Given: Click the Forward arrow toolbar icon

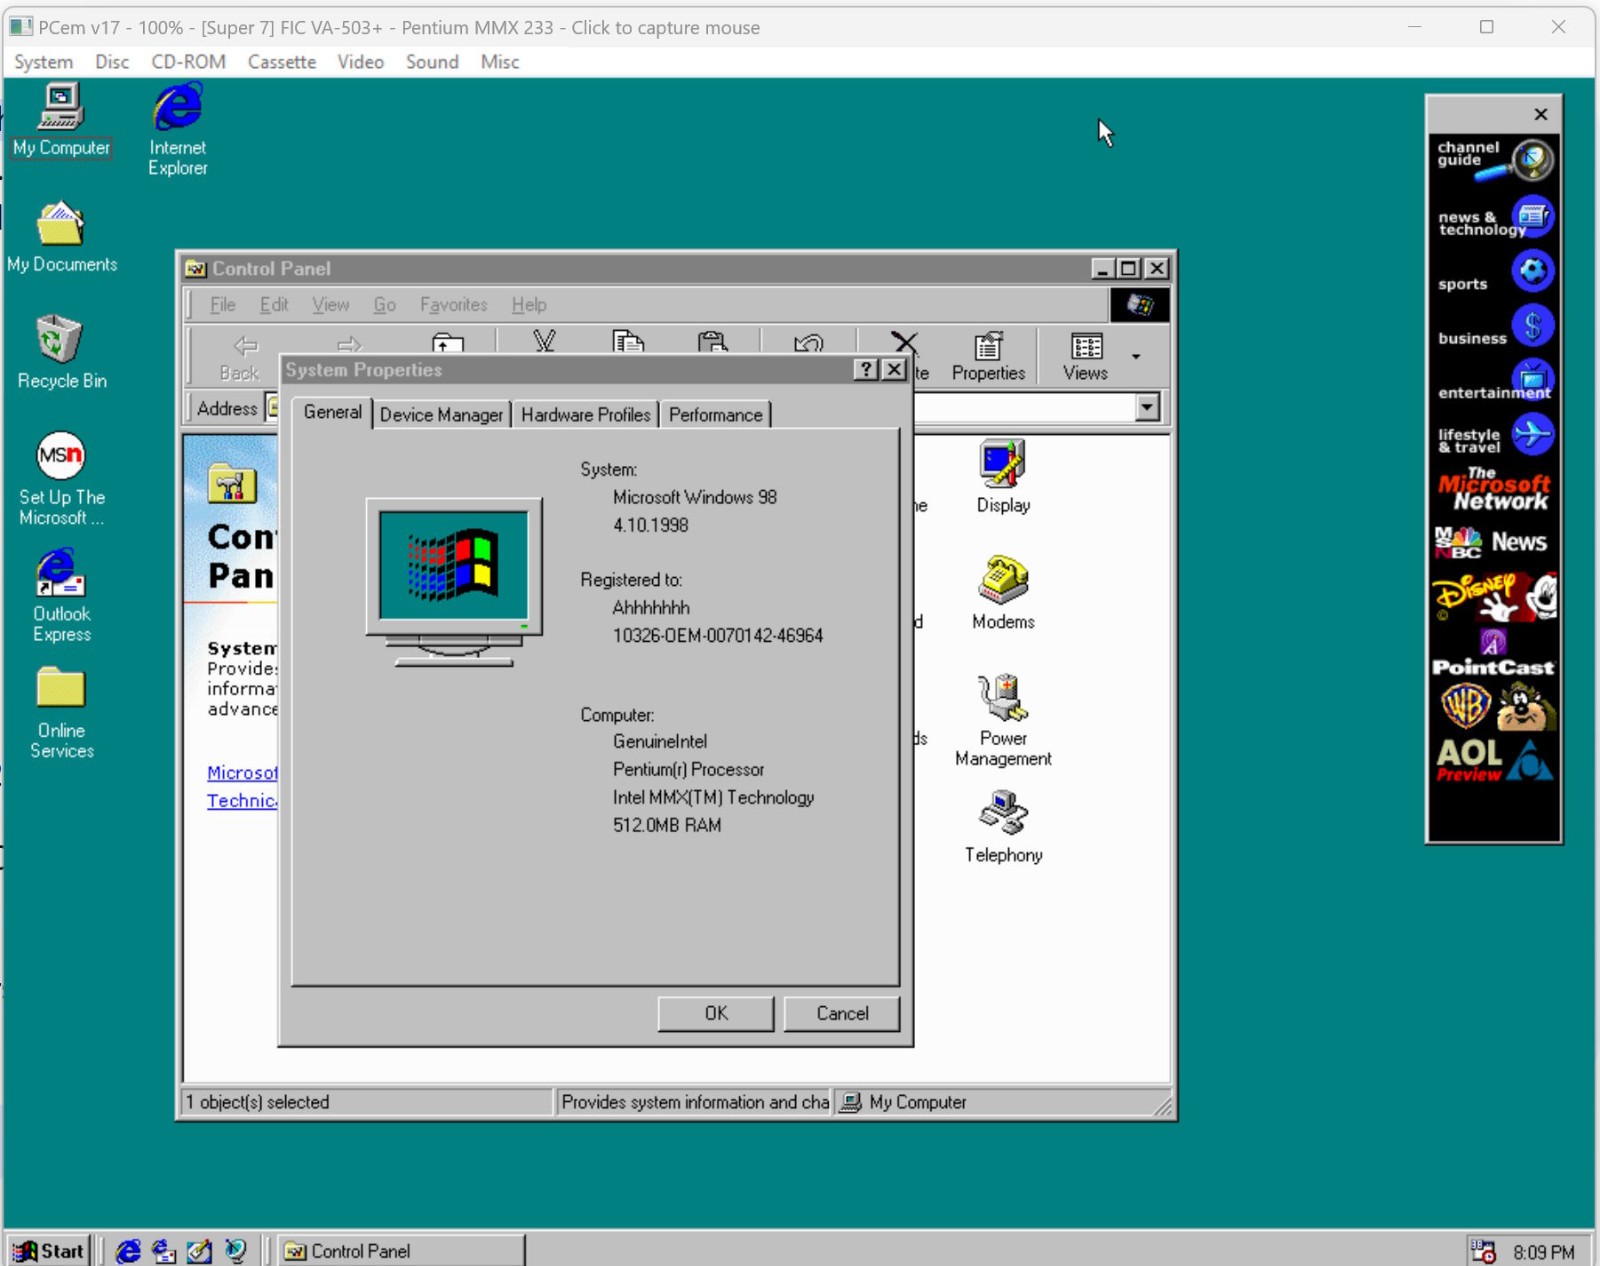Looking at the screenshot, I should [349, 345].
